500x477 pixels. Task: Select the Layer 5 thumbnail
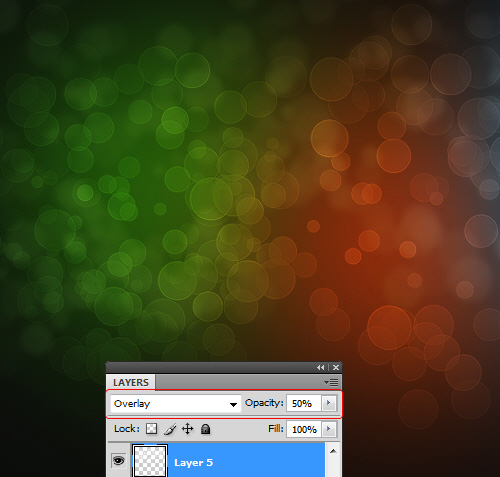pyautogui.click(x=150, y=461)
